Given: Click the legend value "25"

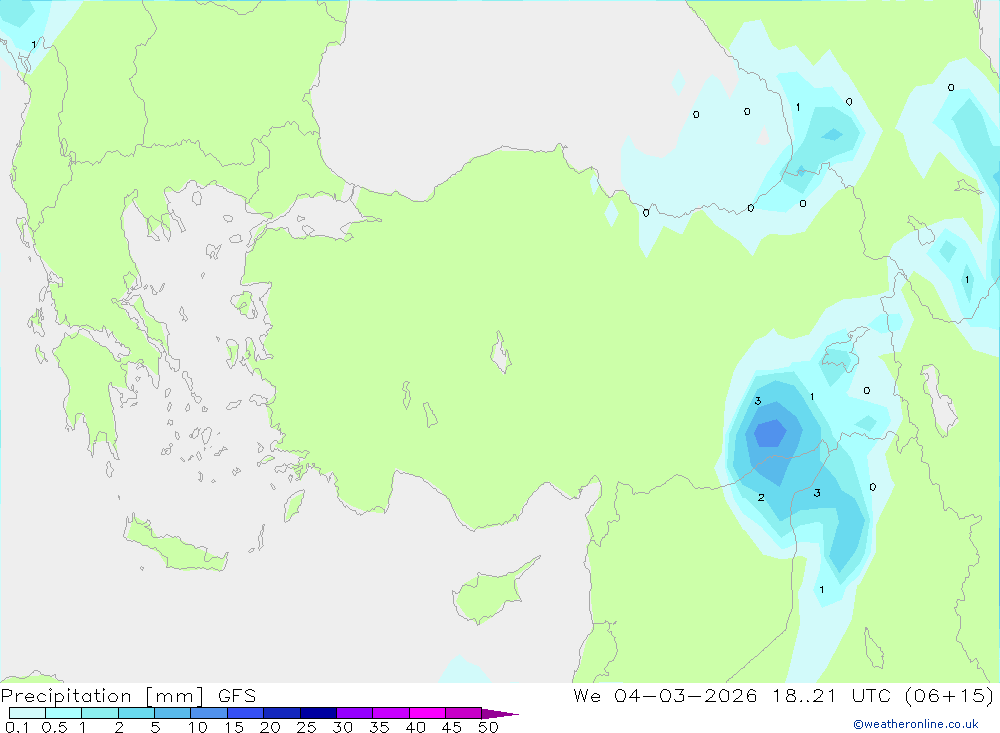Looking at the screenshot, I should click(x=306, y=727).
